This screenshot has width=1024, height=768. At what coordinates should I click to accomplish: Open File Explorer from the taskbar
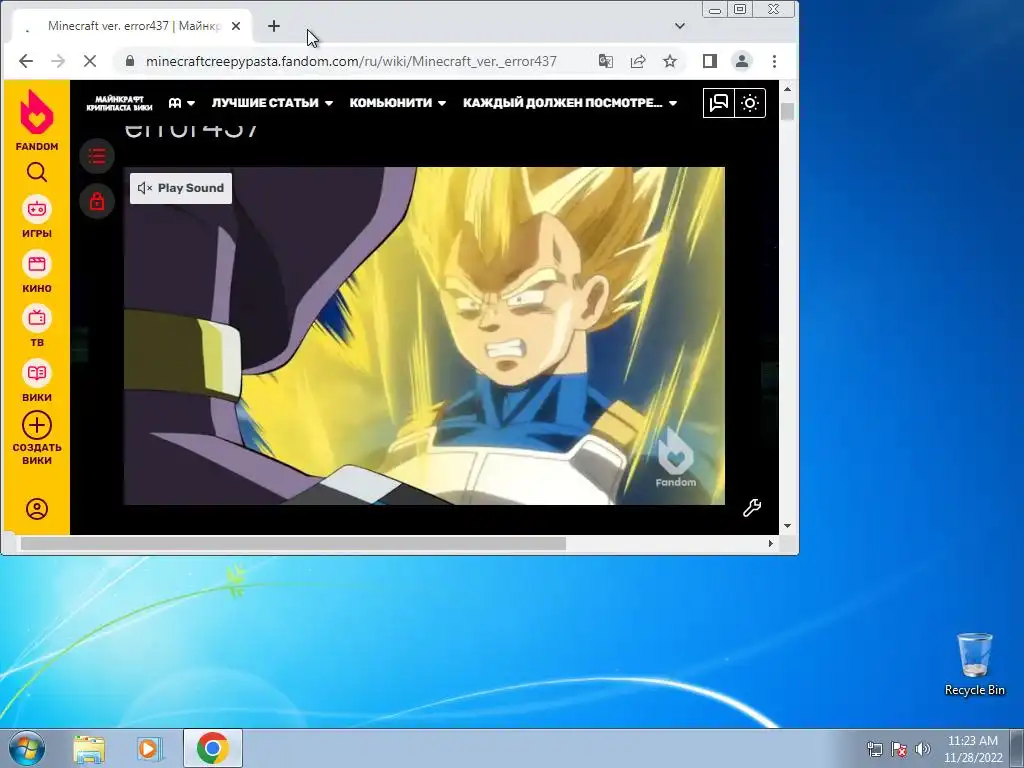click(89, 748)
